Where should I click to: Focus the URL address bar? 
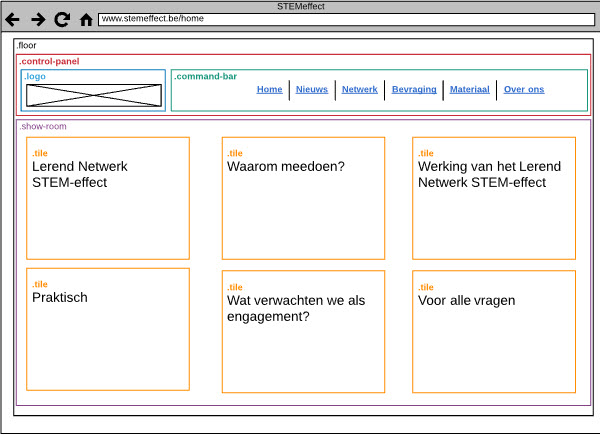point(346,19)
